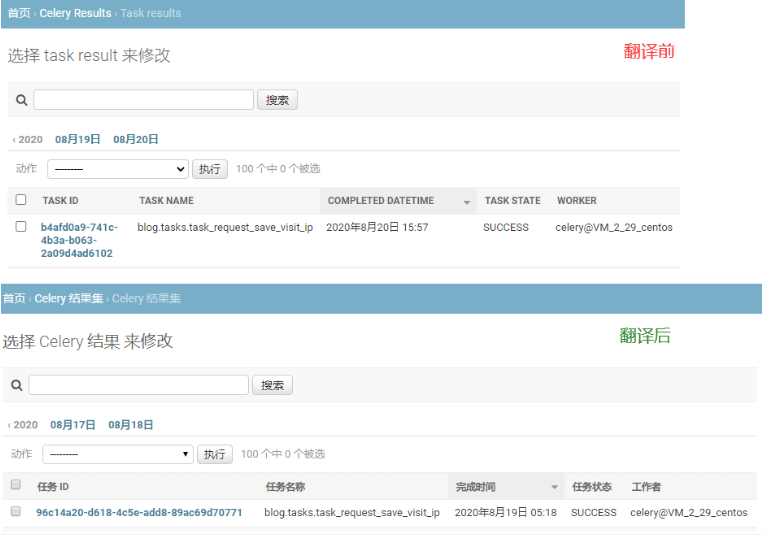
Task: Click the top search input field
Action: point(143,99)
